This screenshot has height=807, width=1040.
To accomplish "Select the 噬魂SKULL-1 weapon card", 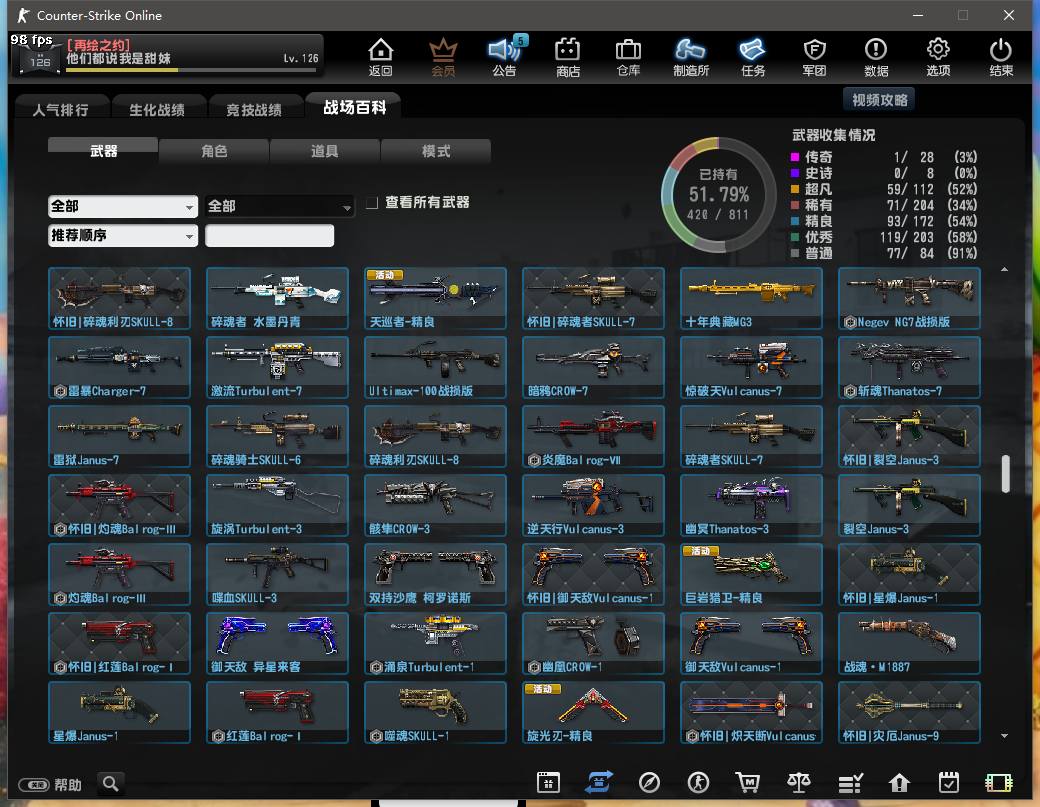I will pyautogui.click(x=435, y=712).
